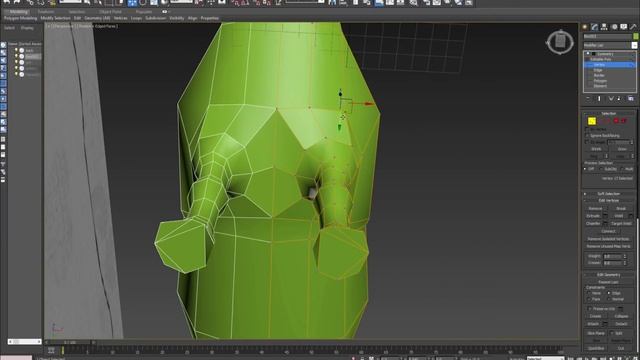
Task: Click the Connect button in Edit Vertices
Action: click(608, 231)
